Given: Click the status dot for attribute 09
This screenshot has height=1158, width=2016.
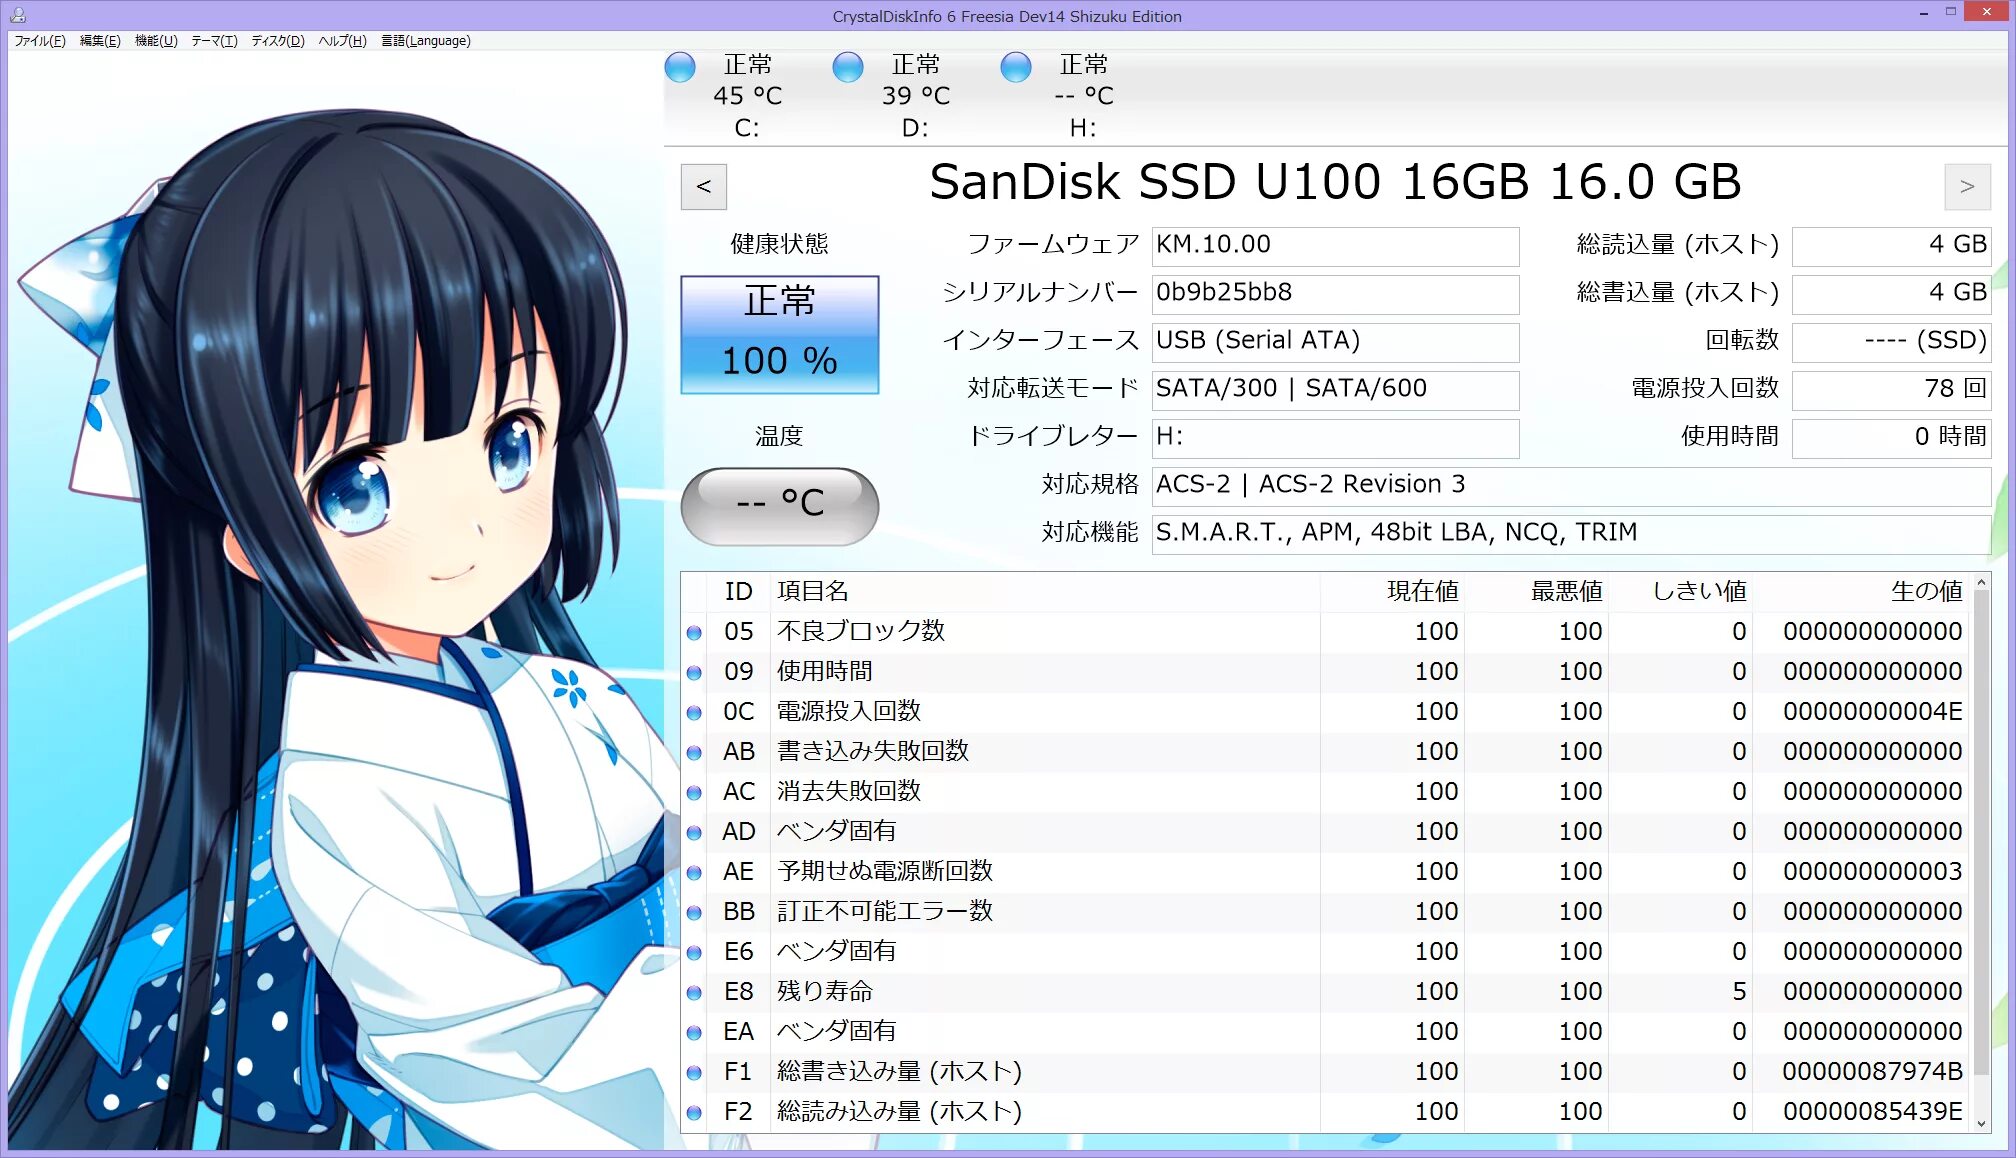Looking at the screenshot, I should 694,673.
